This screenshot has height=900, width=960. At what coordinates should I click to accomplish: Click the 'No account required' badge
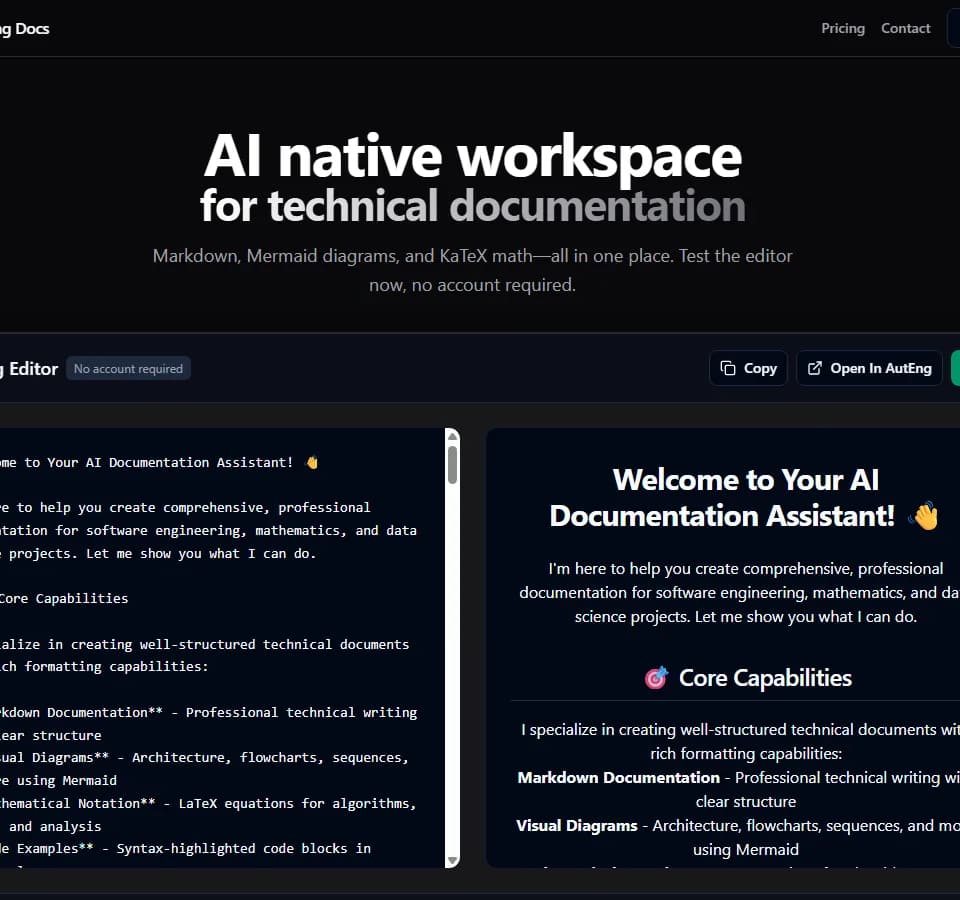tap(129, 369)
